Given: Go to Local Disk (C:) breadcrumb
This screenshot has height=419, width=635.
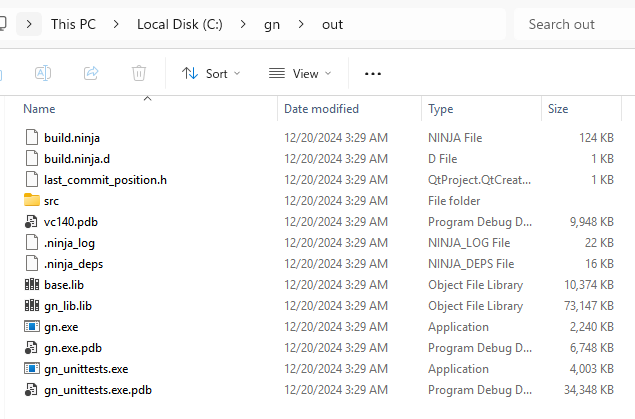Looking at the screenshot, I should point(180,24).
